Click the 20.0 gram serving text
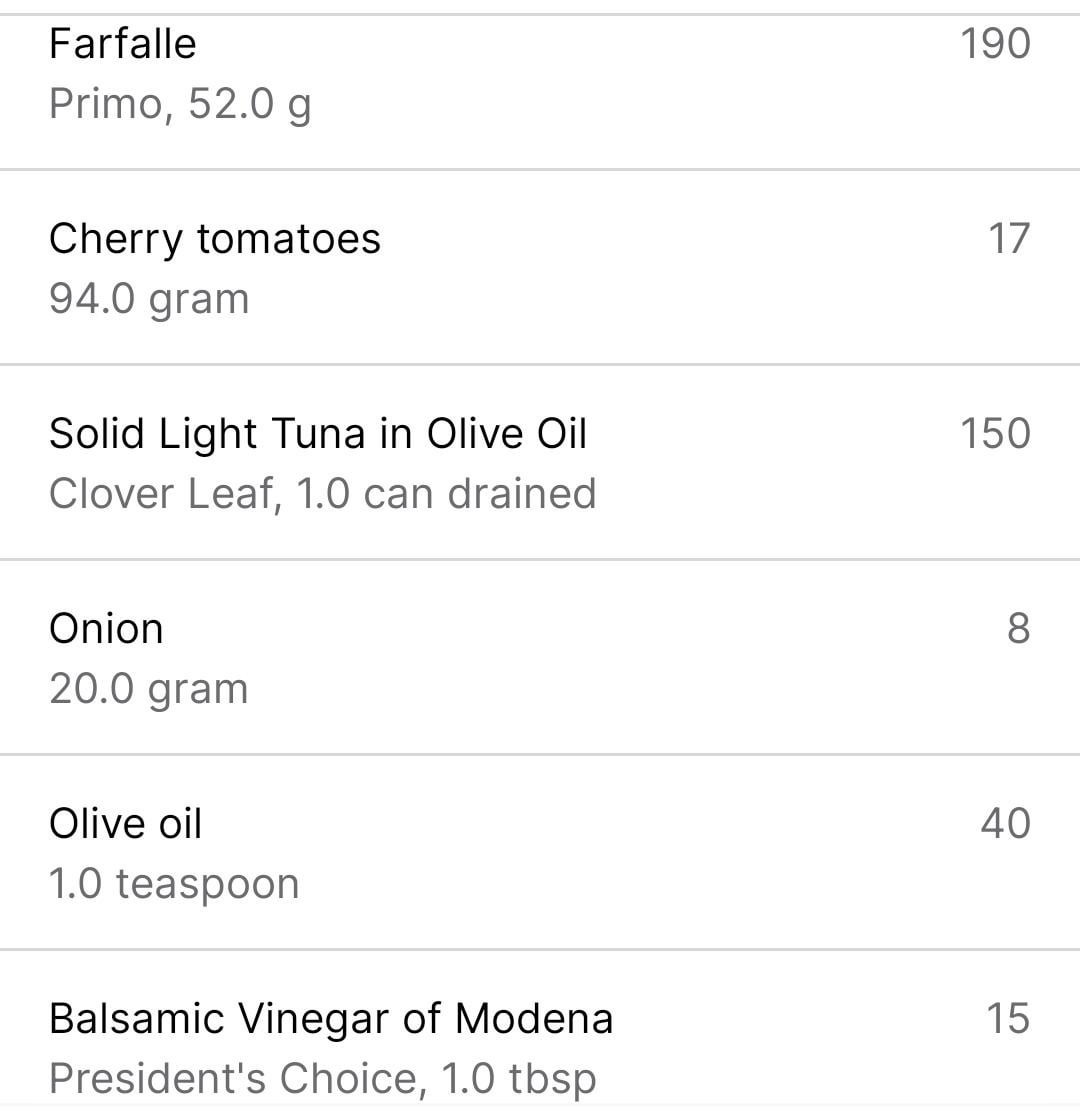The image size is (1080, 1115). (149, 689)
